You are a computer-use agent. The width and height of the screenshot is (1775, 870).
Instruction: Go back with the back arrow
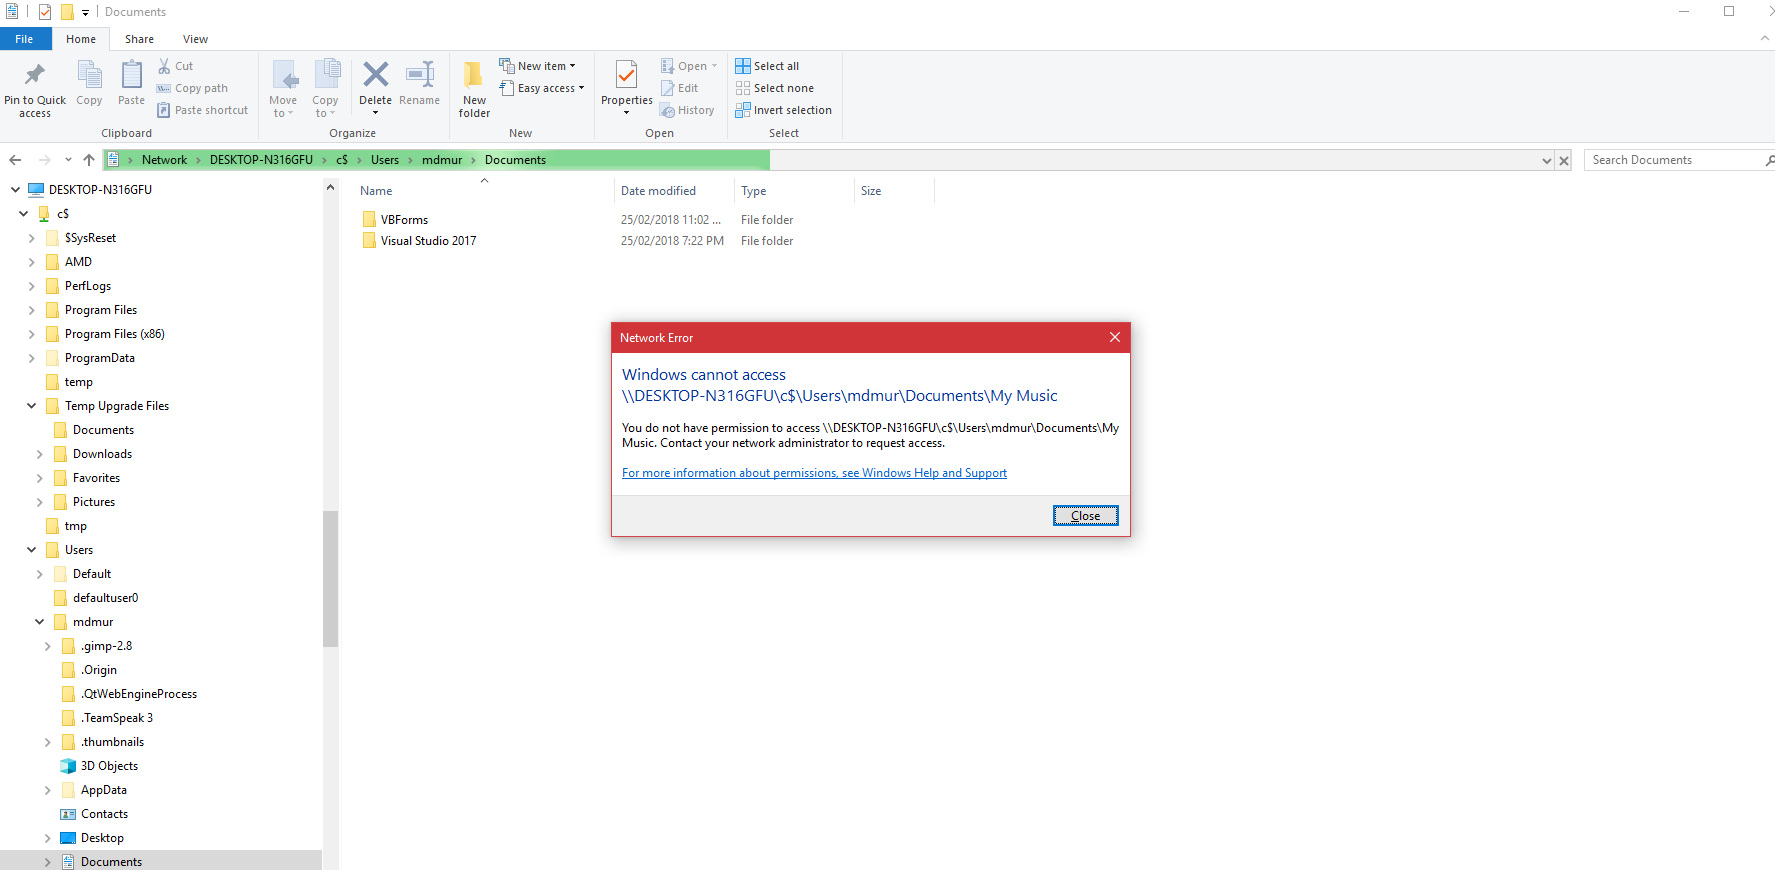pos(15,160)
